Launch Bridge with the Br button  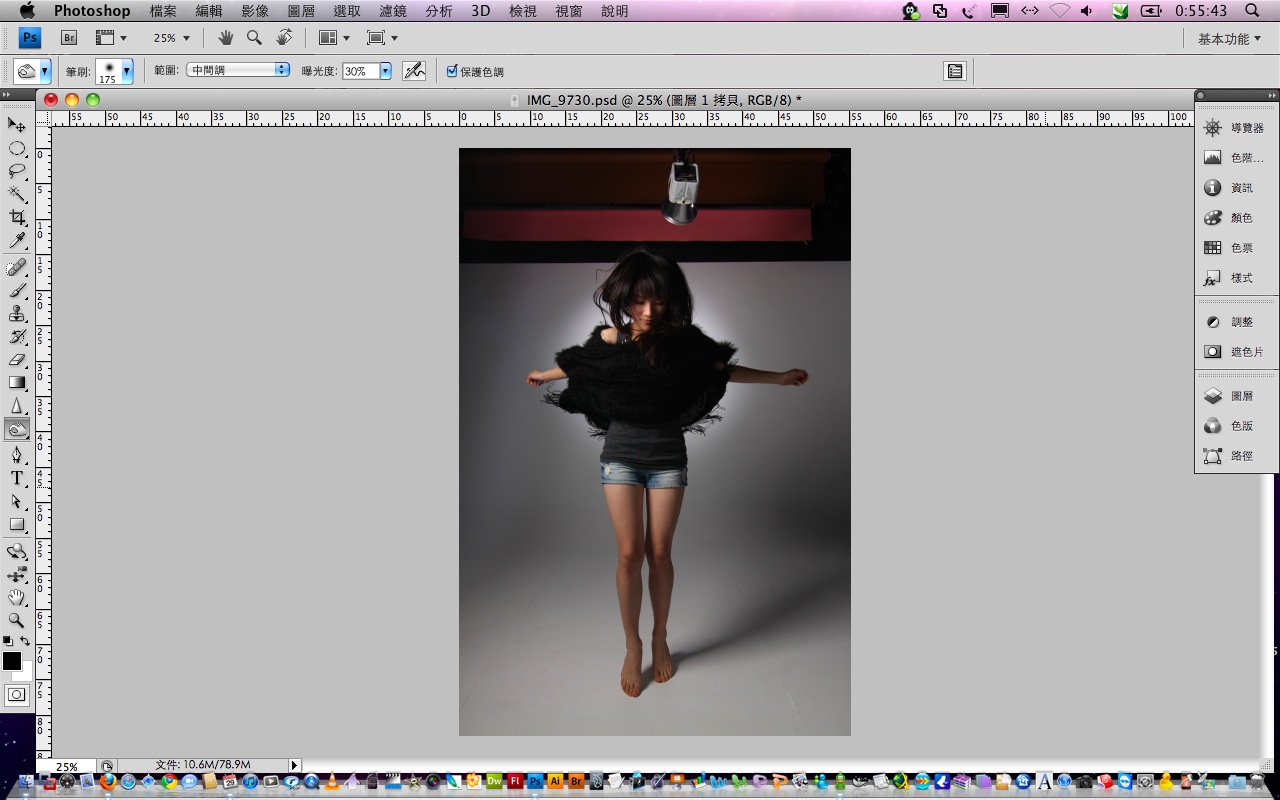click(69, 38)
